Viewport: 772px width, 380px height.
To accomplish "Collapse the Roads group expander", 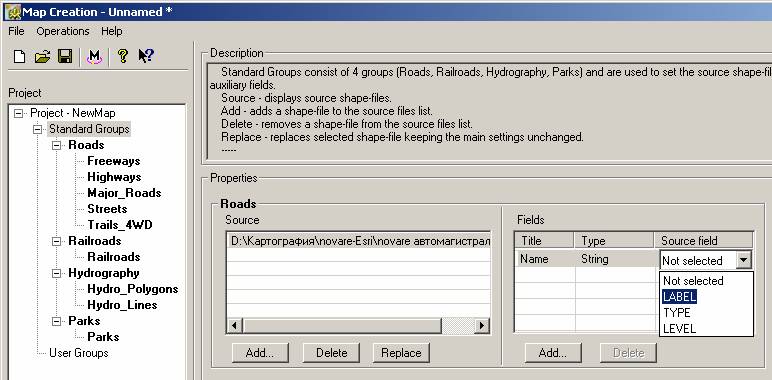I will 57,146.
